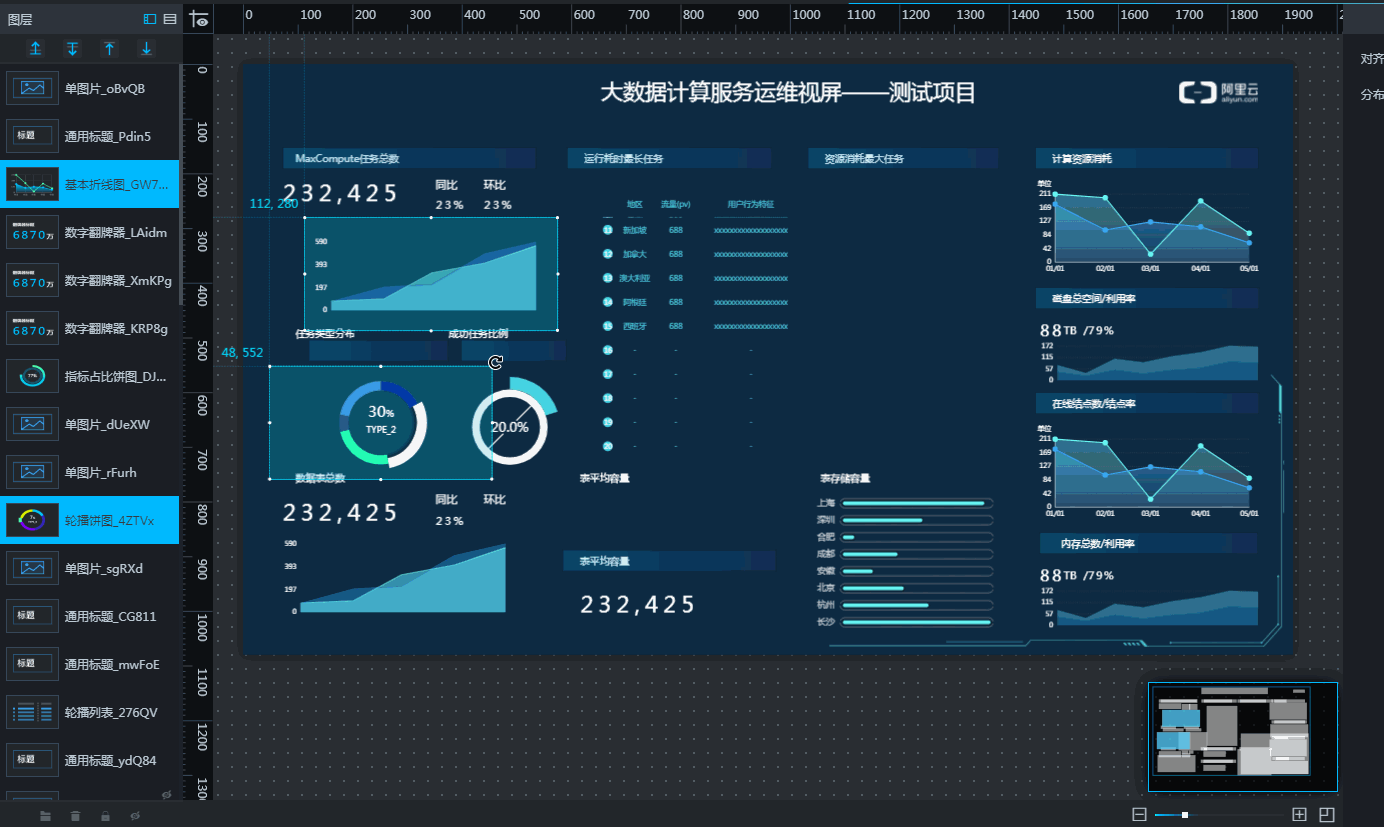Select layer 通用标题_mwFoE
Screen dimensions: 1384x827
(x=90, y=664)
